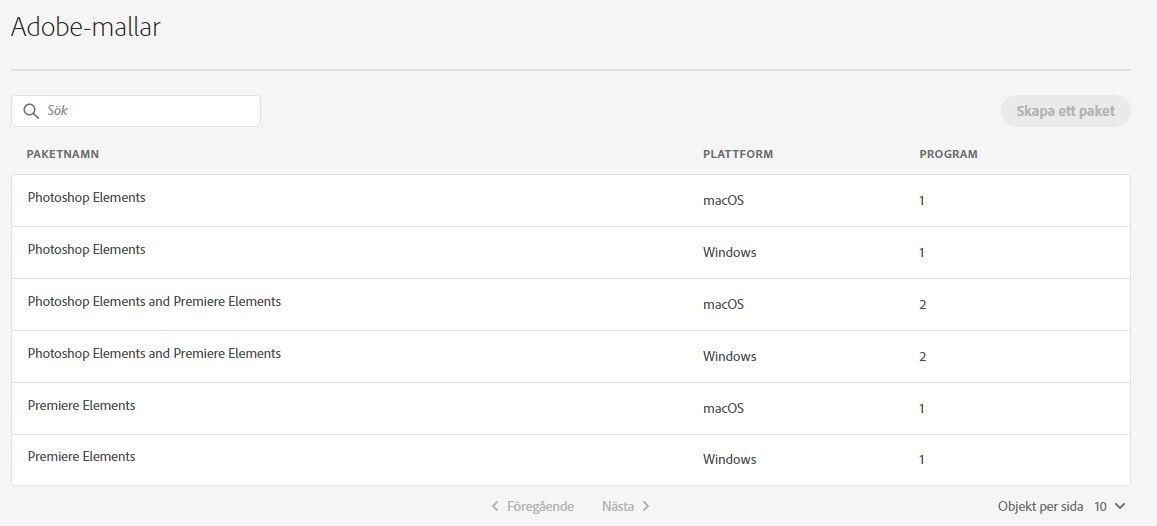Click the Skapa ett paket button
The height and width of the screenshot is (526, 1157).
tap(1066, 111)
